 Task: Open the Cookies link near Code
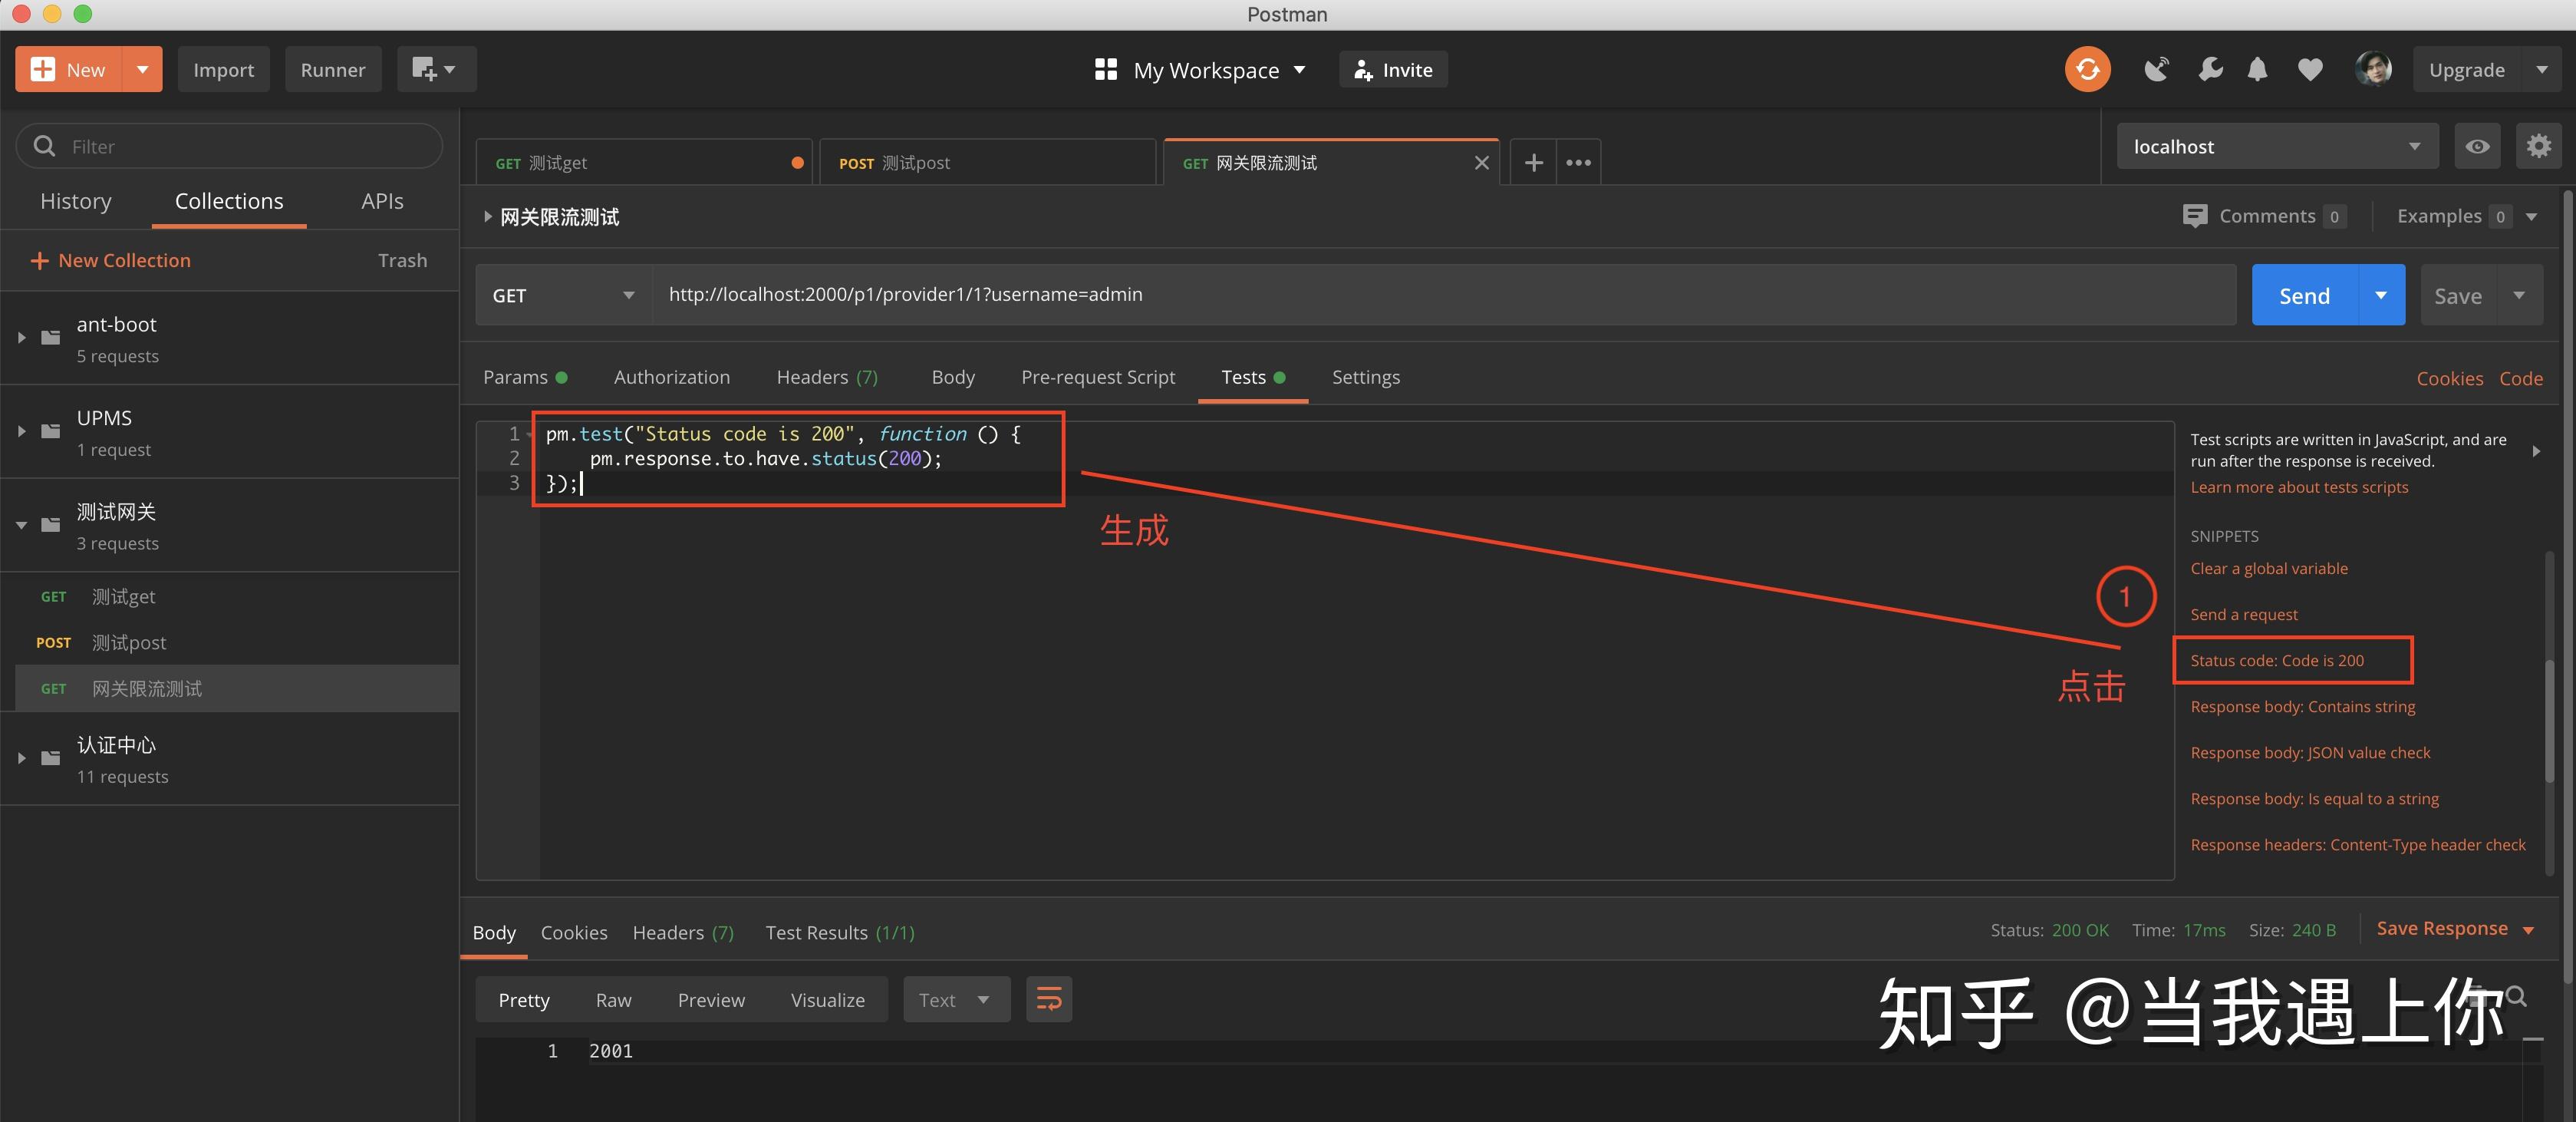click(x=2449, y=378)
